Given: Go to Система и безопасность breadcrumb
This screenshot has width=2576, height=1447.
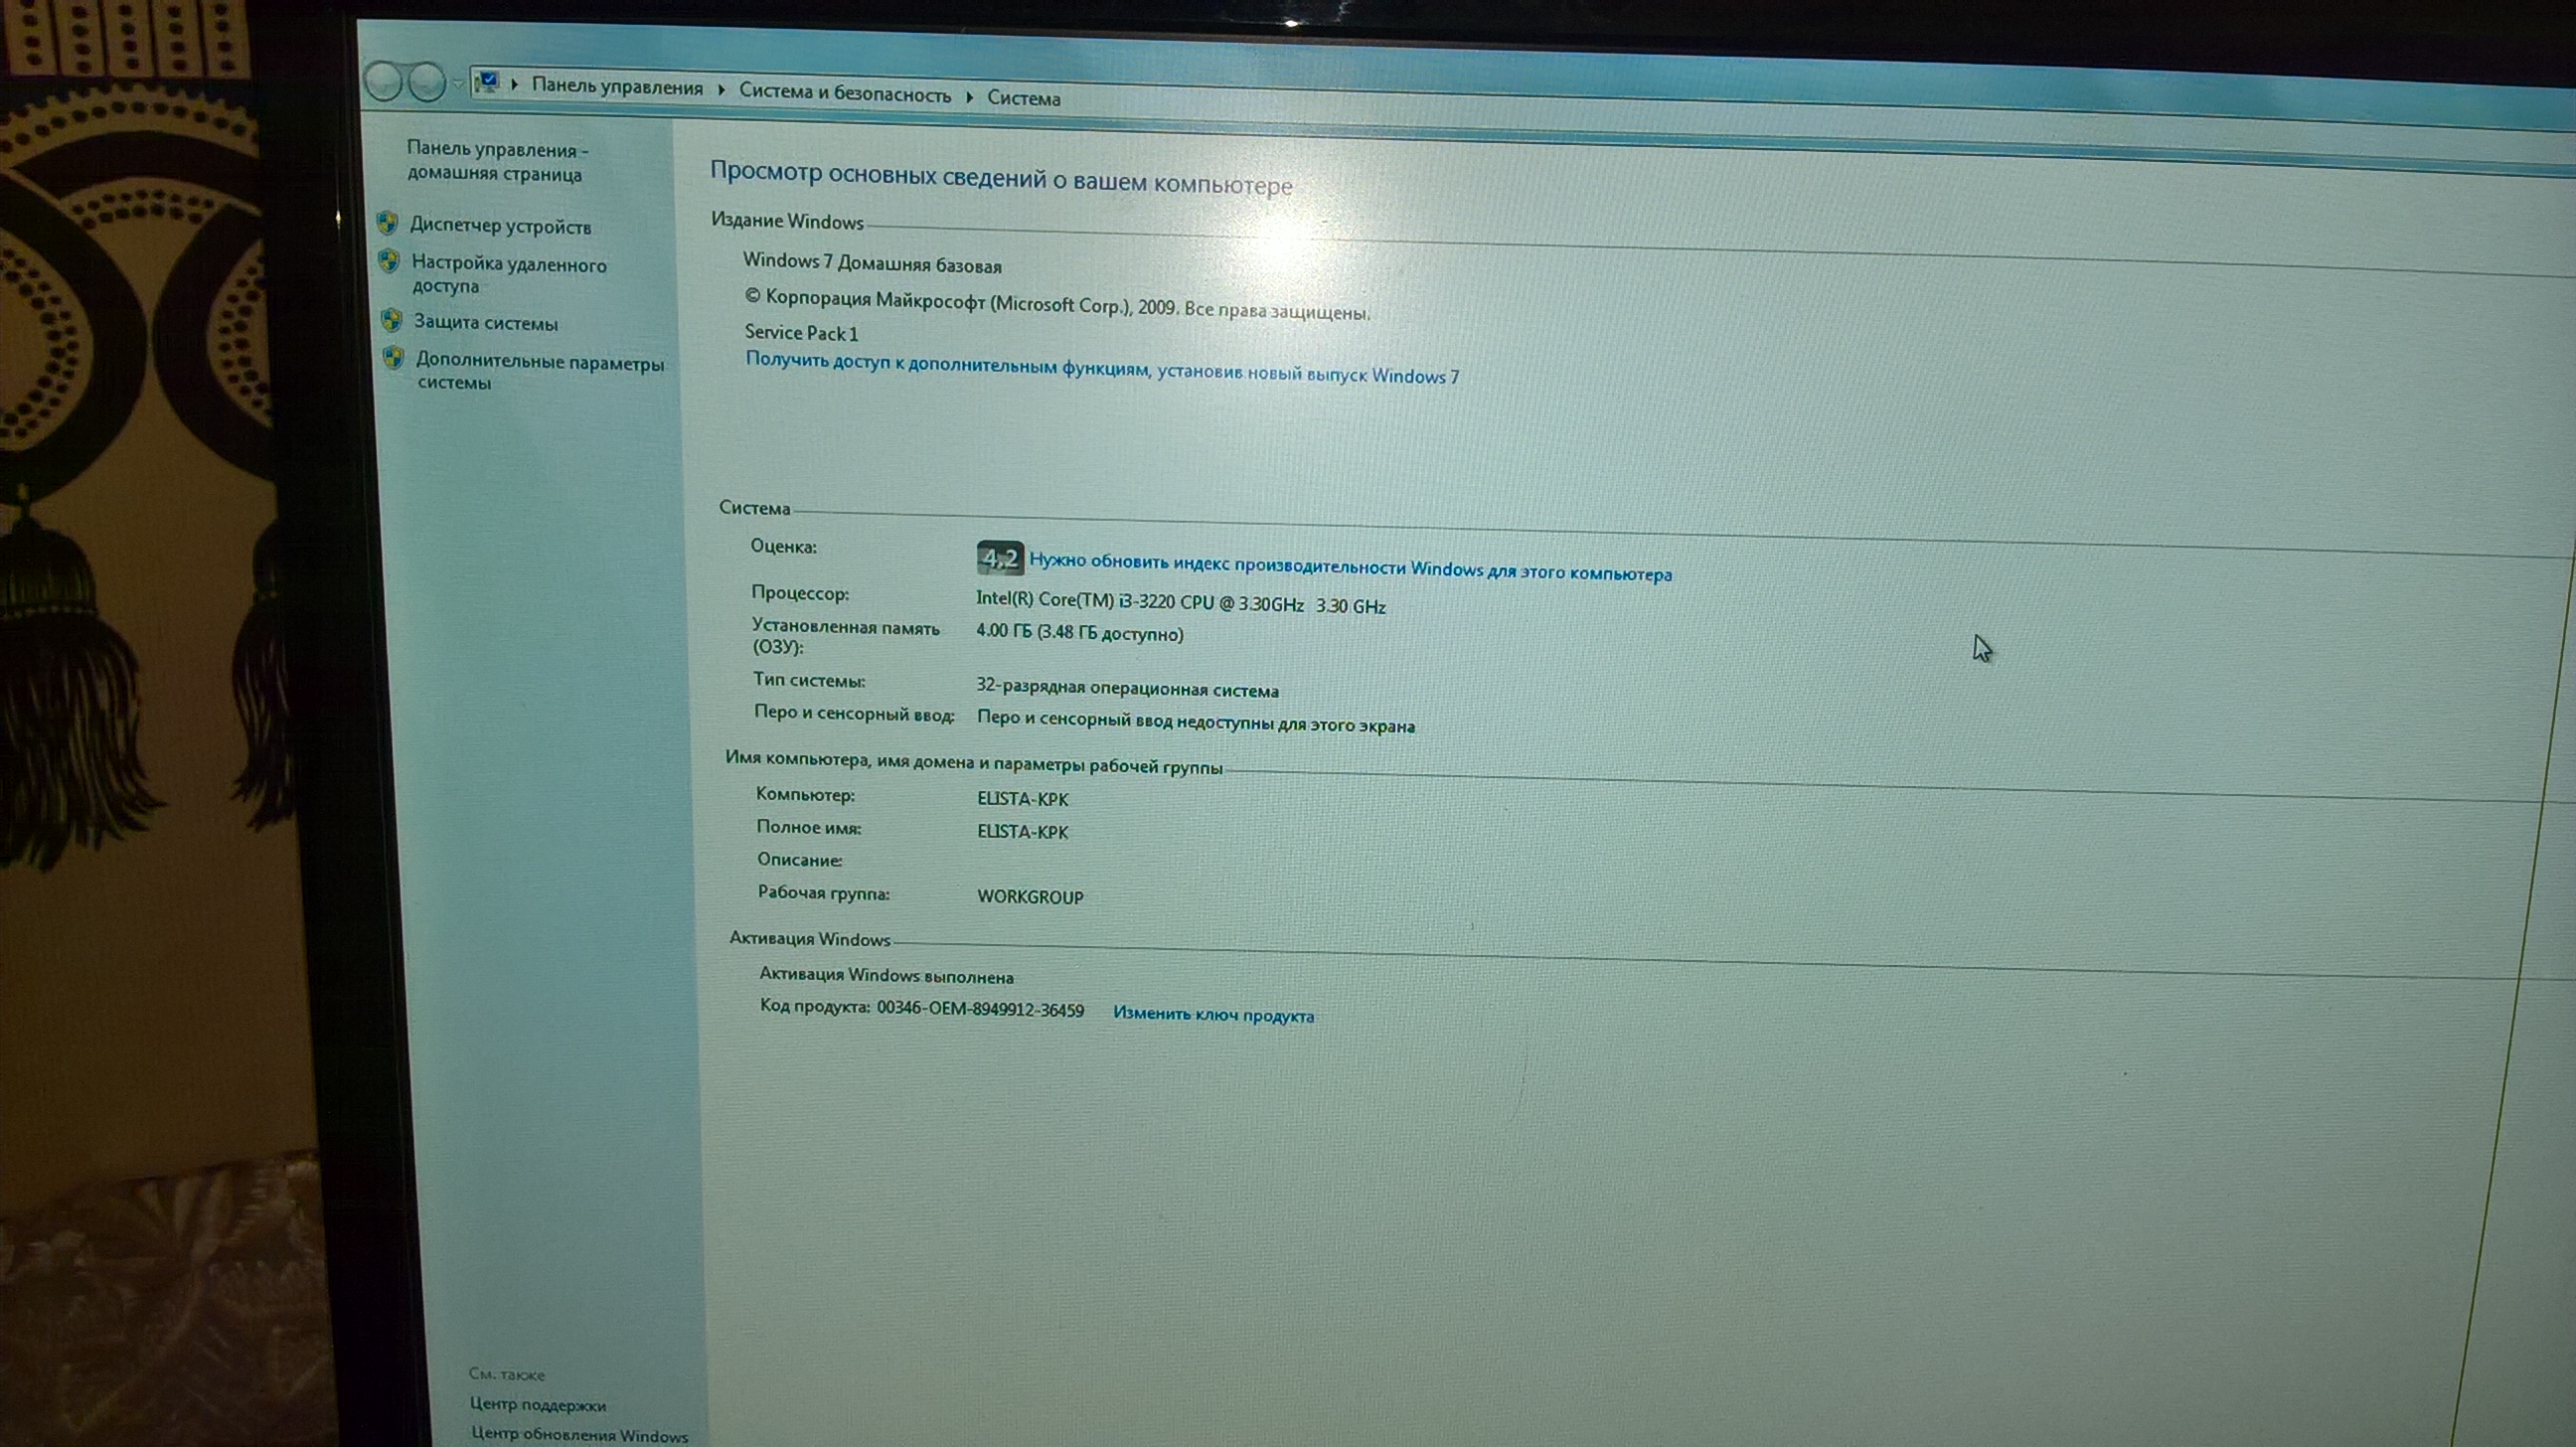Looking at the screenshot, I should [845, 93].
